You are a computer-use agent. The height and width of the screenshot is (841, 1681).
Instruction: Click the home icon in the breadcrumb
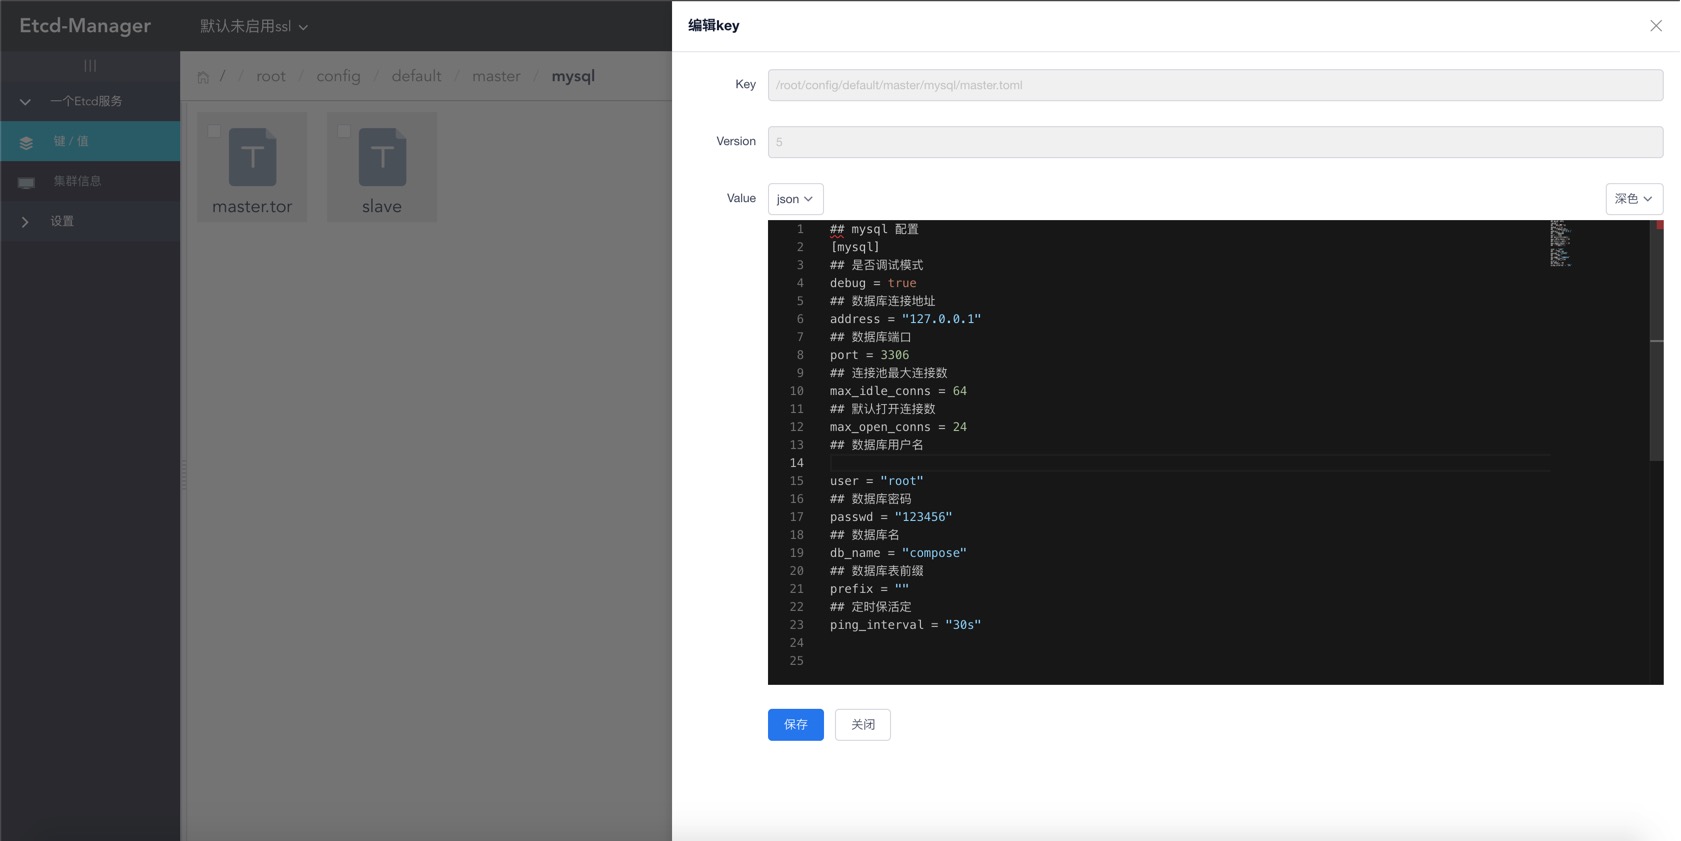pos(203,77)
